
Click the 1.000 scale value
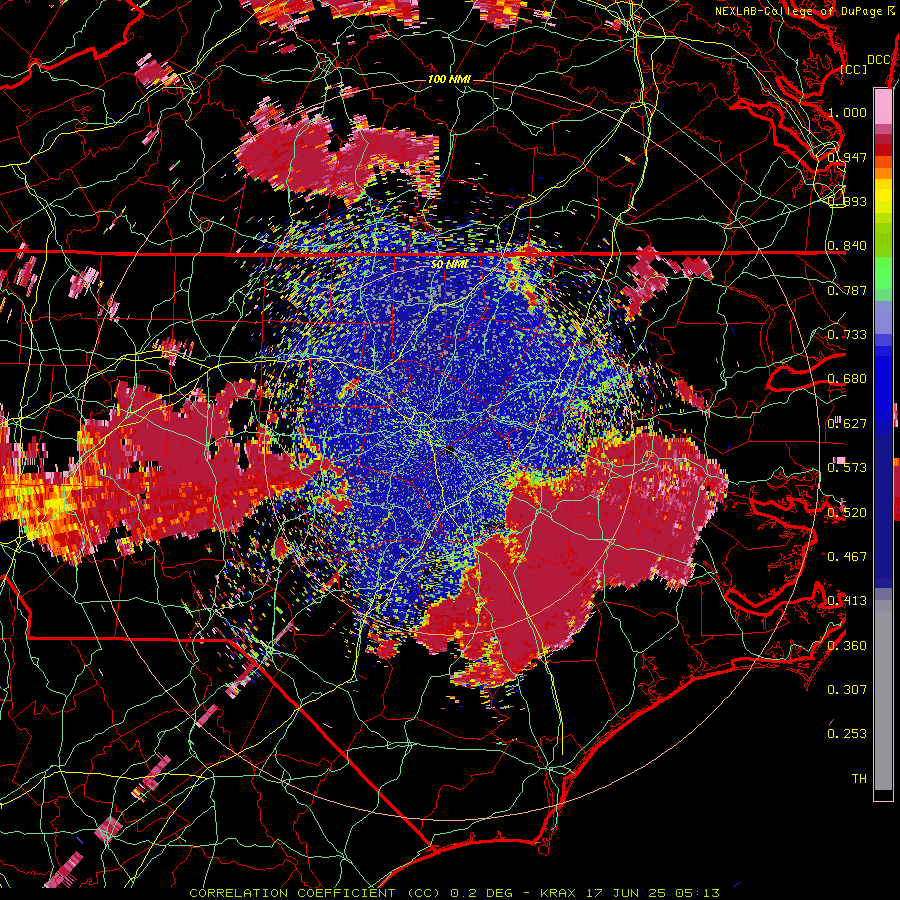pos(847,112)
